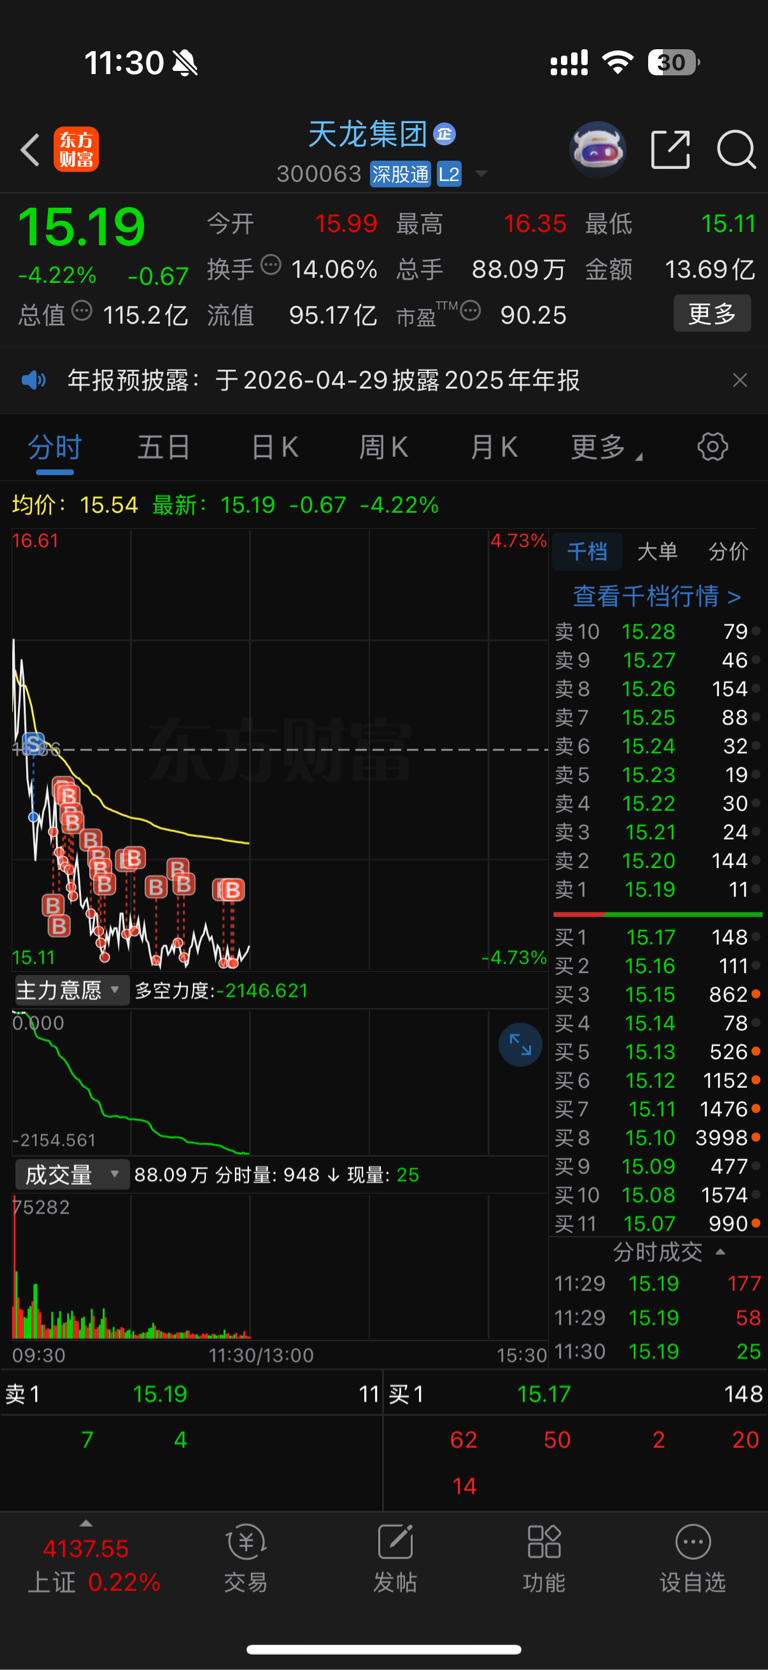Tap the 买8 15.10 row with 3998
This screenshot has width=768, height=1670.
(x=657, y=1138)
